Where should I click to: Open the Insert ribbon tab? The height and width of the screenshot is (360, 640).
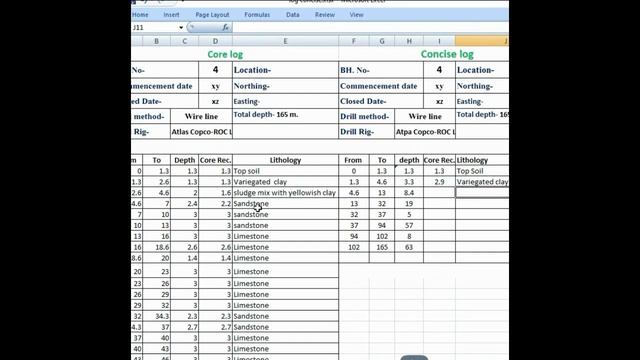171,15
